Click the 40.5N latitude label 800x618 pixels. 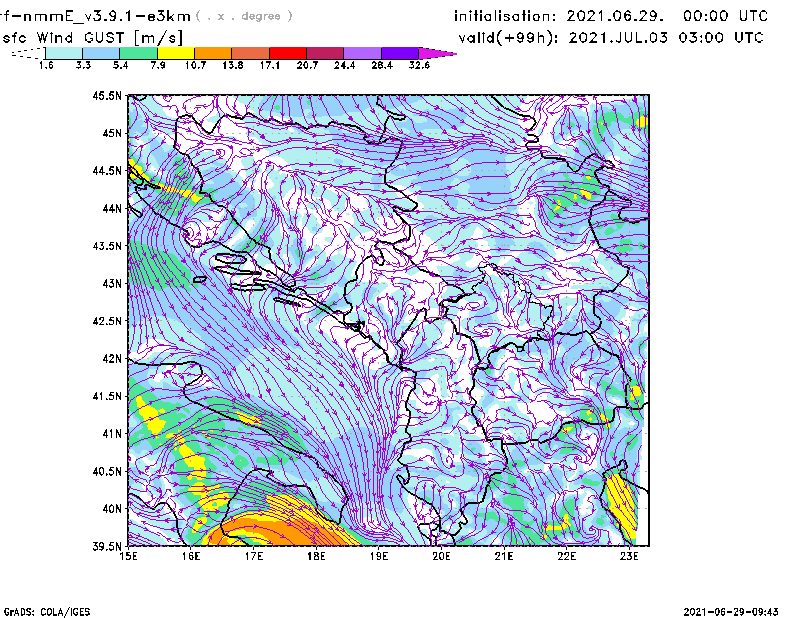pyautogui.click(x=107, y=472)
